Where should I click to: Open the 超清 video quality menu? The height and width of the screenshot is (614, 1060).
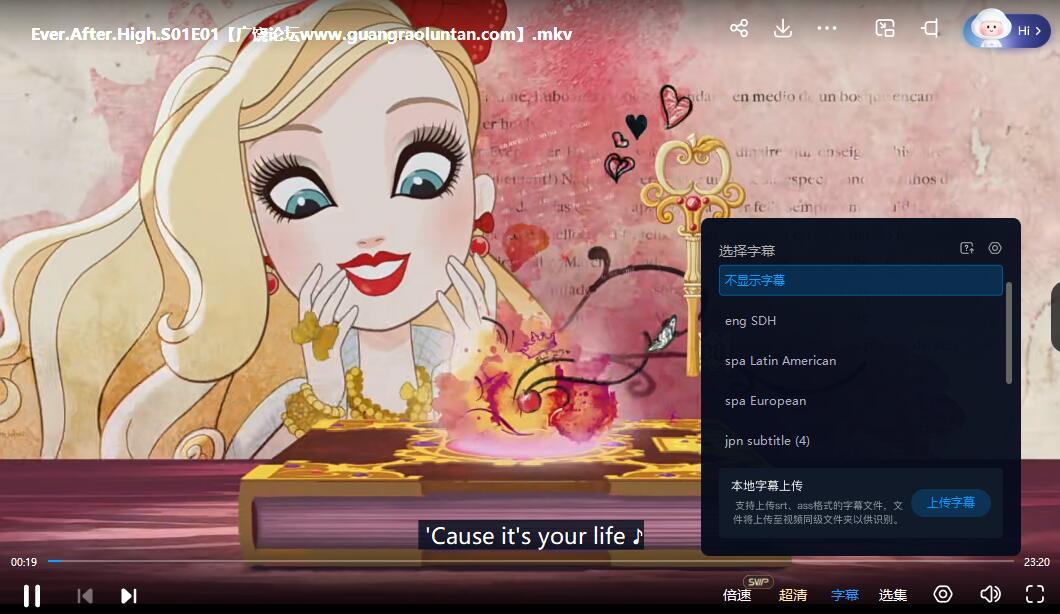(793, 595)
